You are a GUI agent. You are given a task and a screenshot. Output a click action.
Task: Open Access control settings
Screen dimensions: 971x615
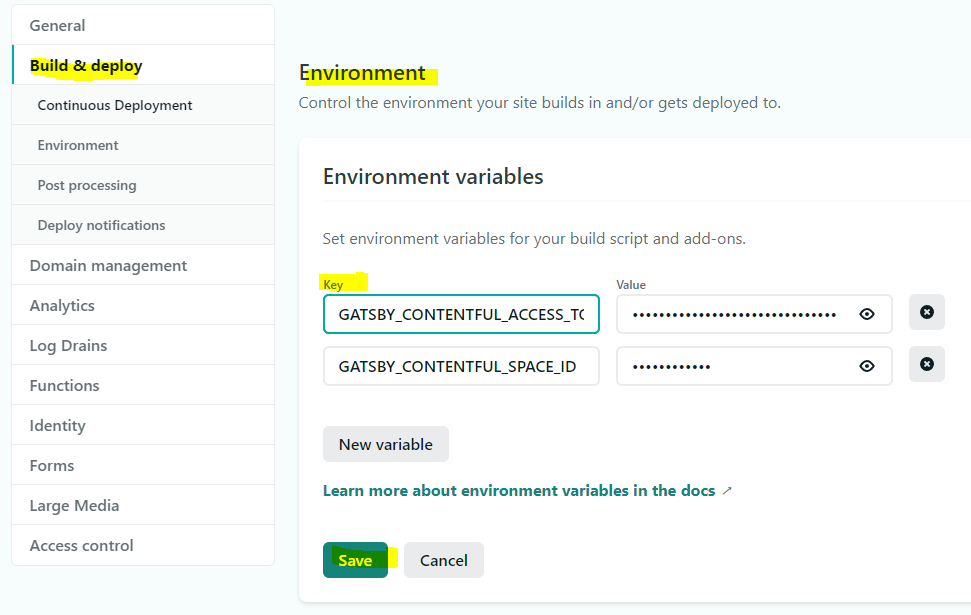(x=143, y=545)
